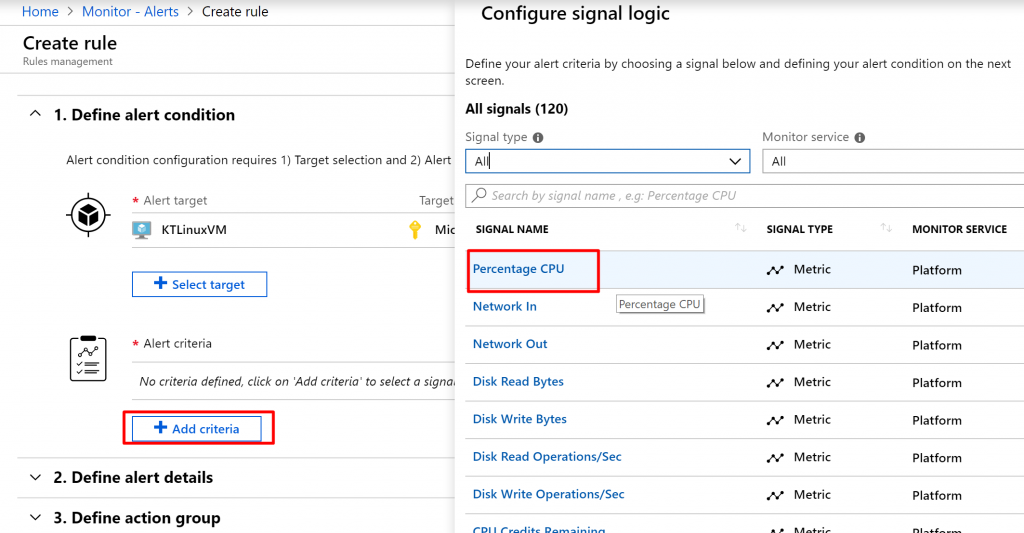The height and width of the screenshot is (533, 1024).
Task: Click the alert criteria clipboard icon
Action: (x=88, y=358)
